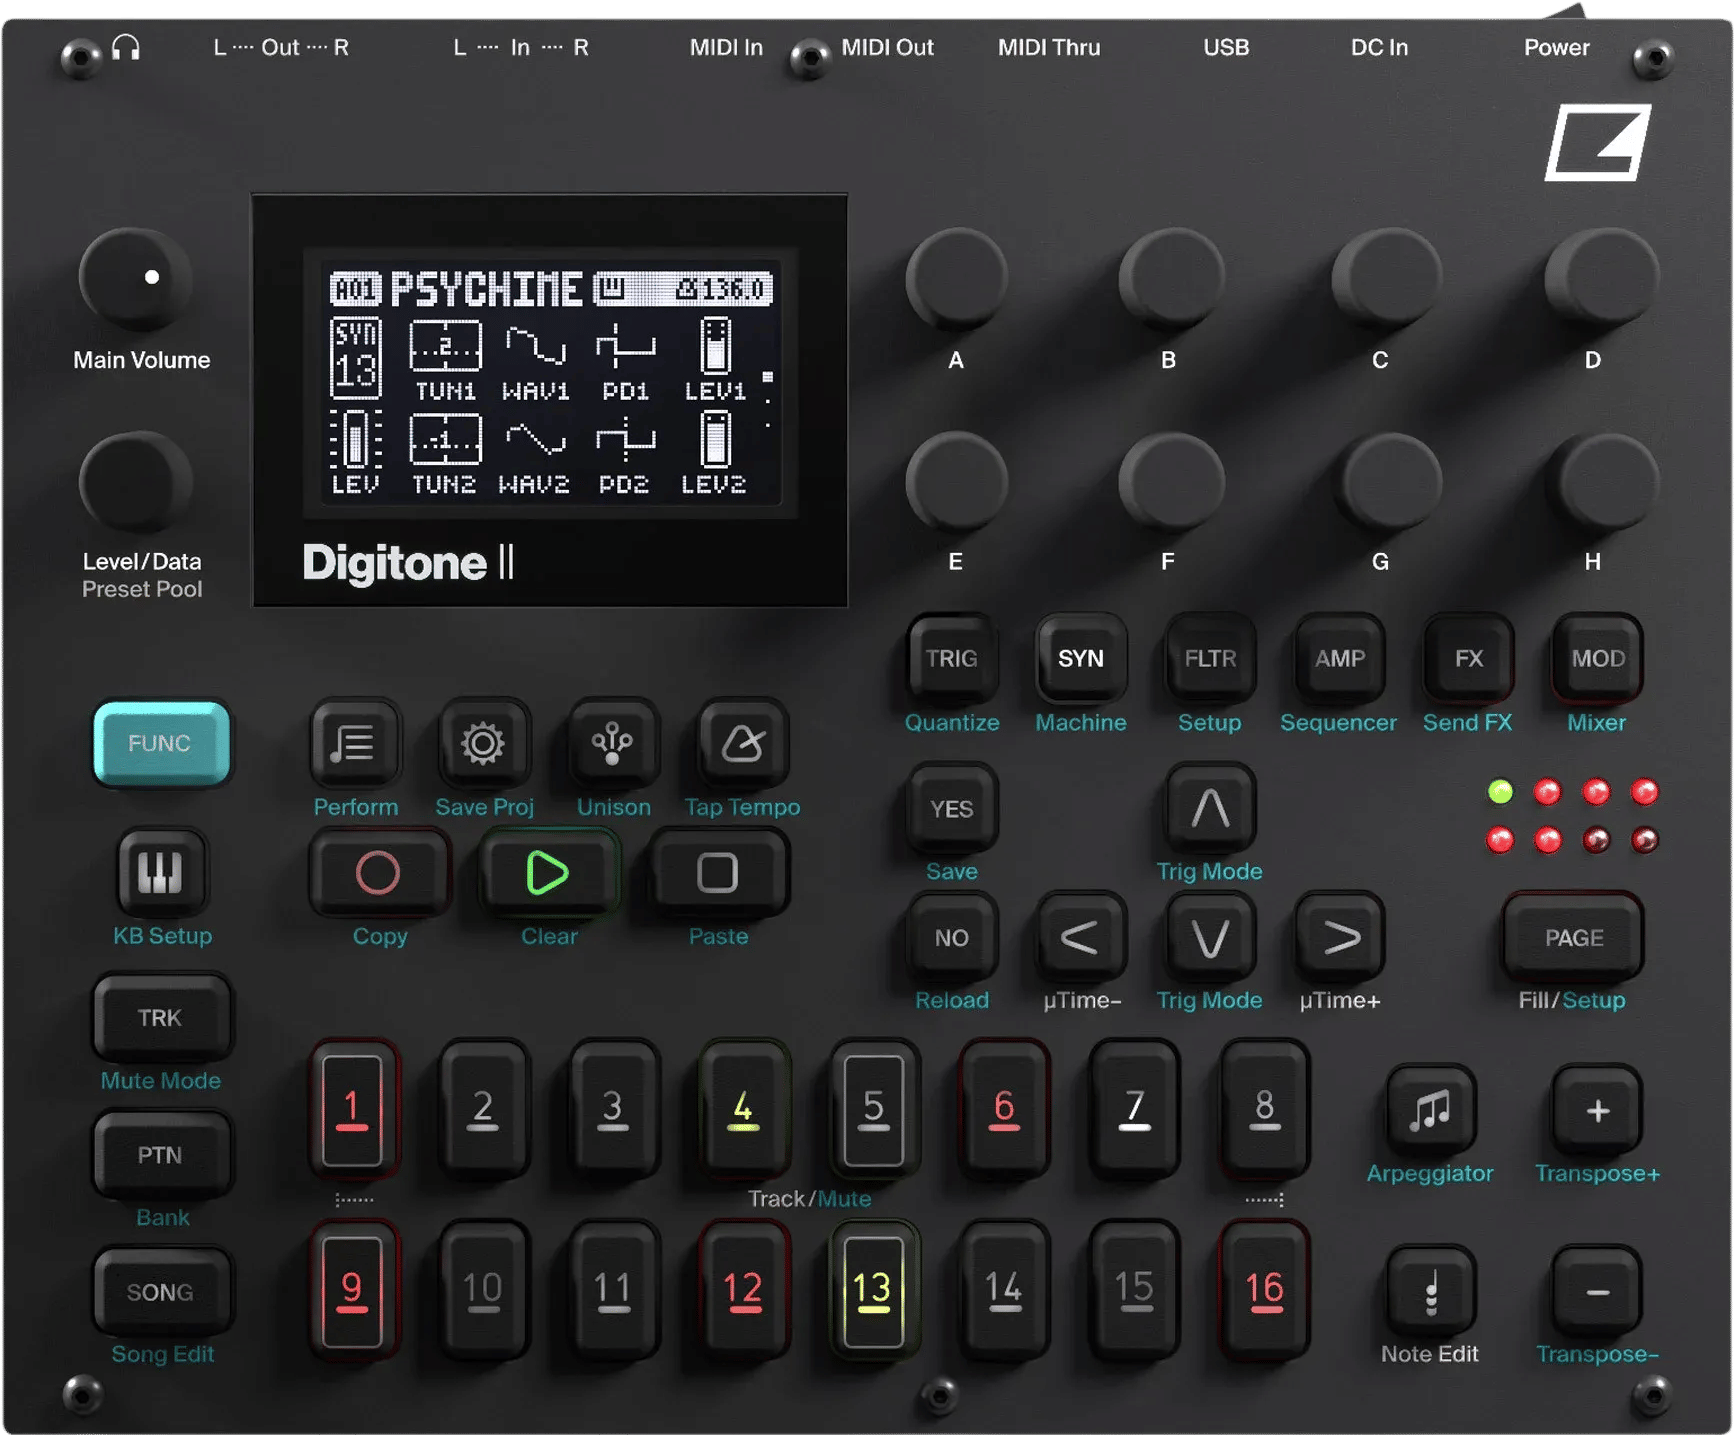Switch to the FLTR page
This screenshot has height=1435, width=1734.
pyautogui.click(x=1209, y=658)
